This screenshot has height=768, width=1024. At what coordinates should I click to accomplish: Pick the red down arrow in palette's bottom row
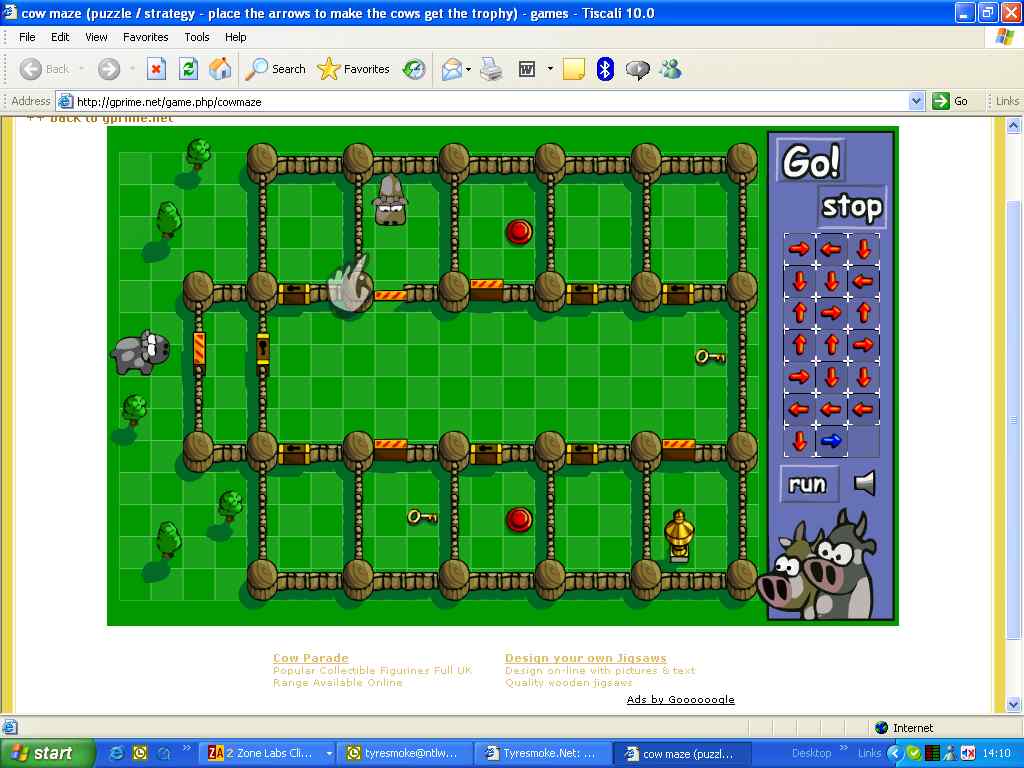point(799,441)
